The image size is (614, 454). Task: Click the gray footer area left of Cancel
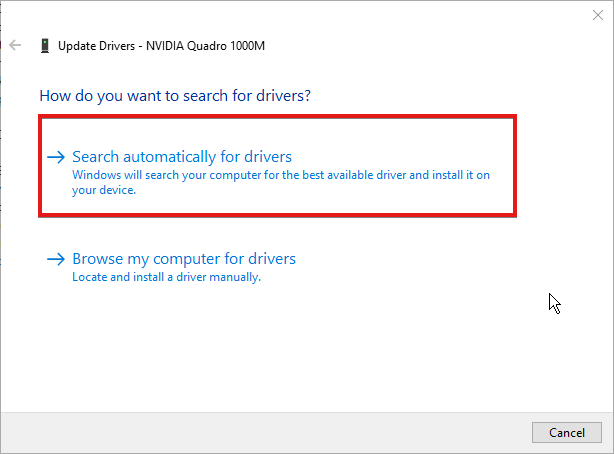[x=270, y=432]
